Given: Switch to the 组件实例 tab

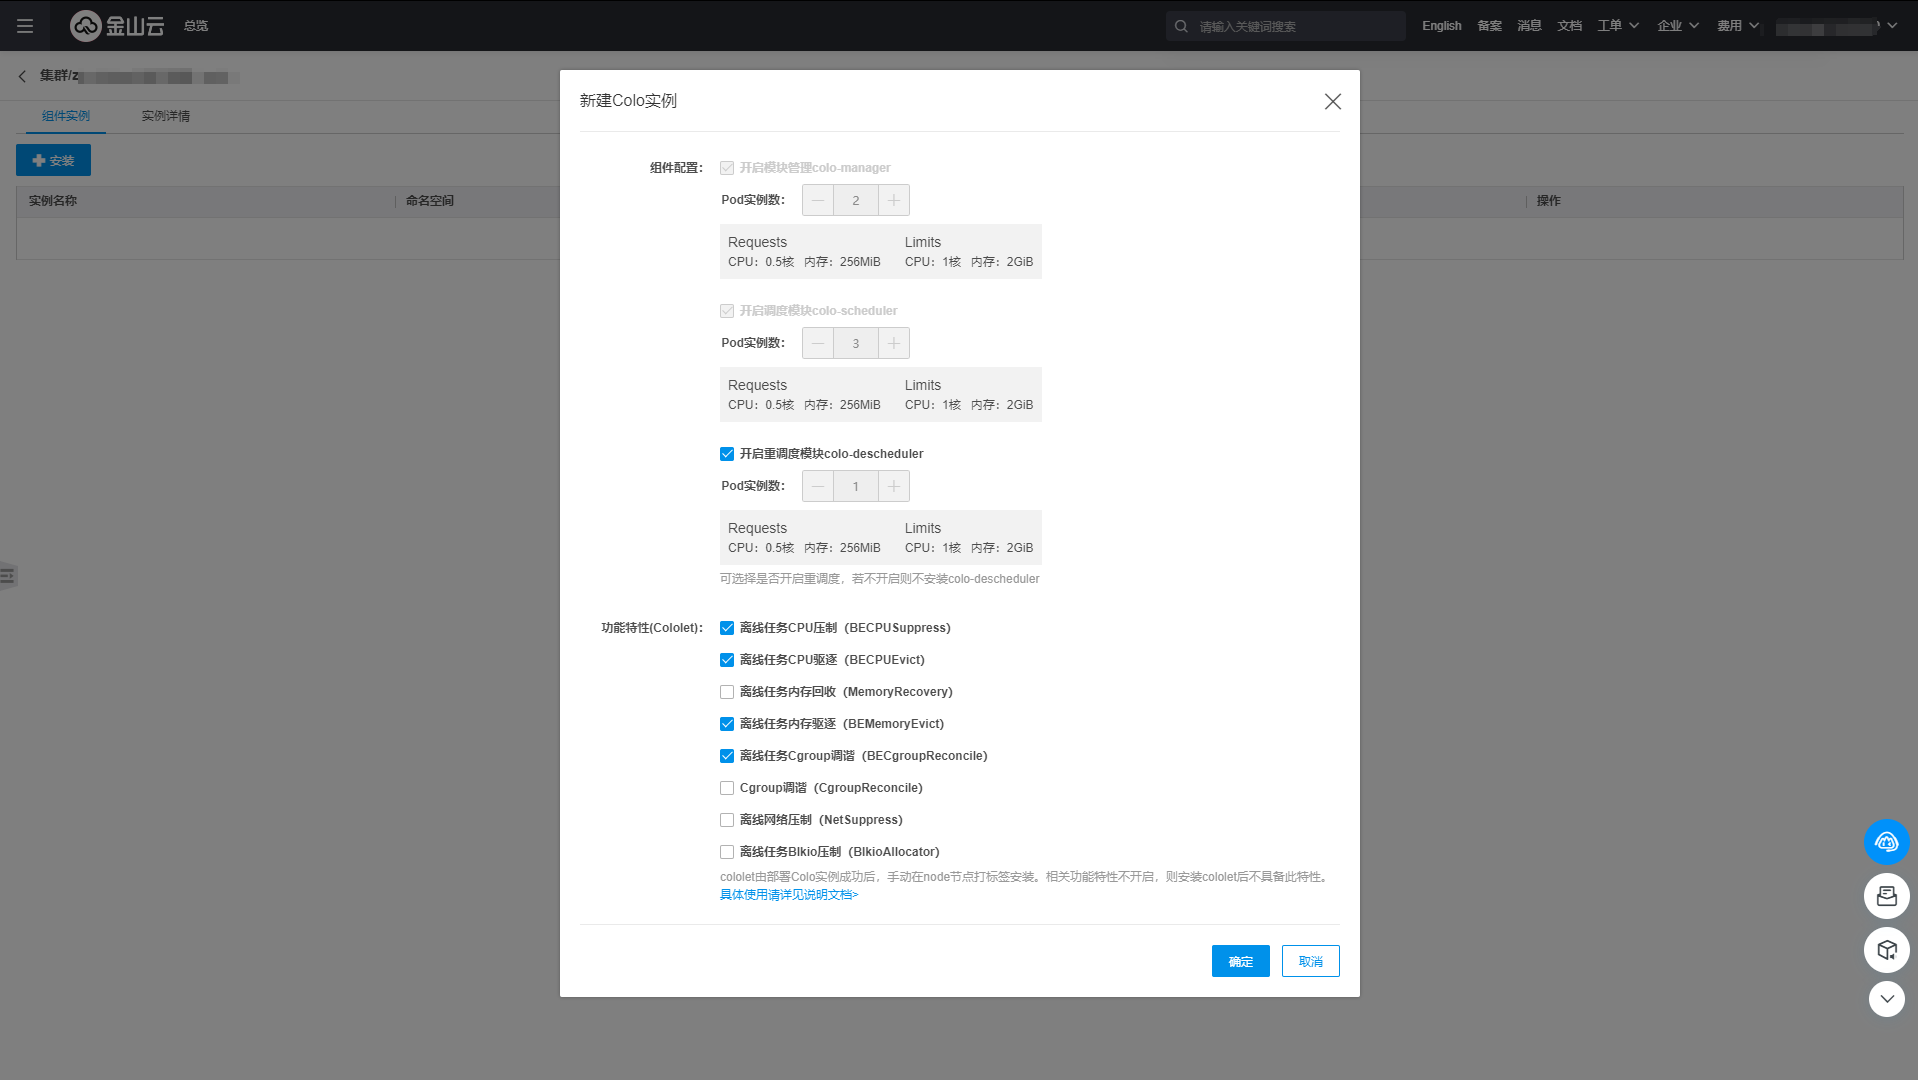Looking at the screenshot, I should pyautogui.click(x=66, y=116).
